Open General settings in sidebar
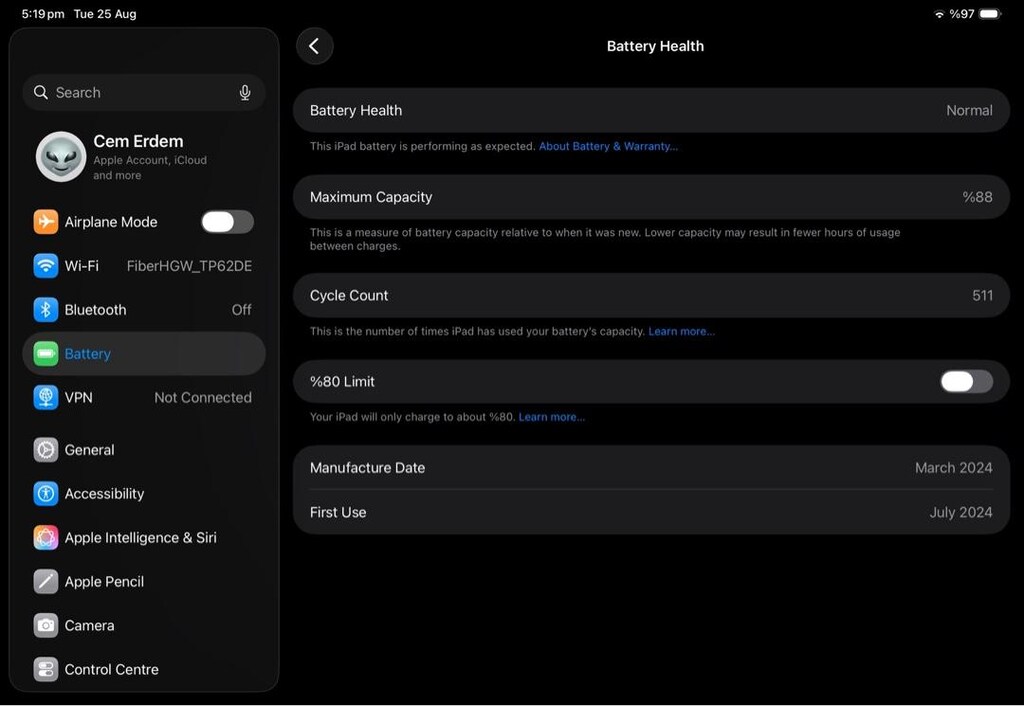 tap(144, 450)
